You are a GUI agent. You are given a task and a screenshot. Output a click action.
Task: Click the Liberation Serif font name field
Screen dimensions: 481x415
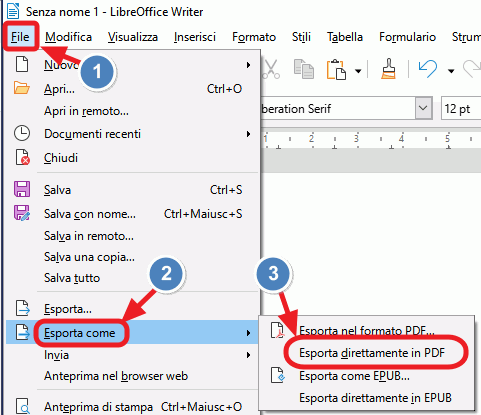[x=338, y=108]
